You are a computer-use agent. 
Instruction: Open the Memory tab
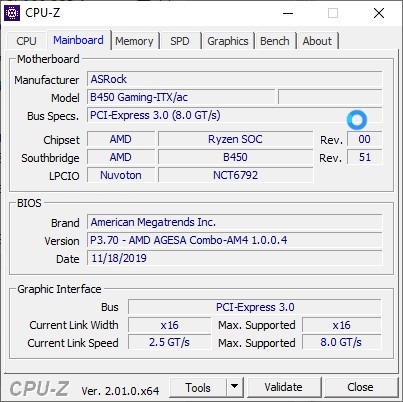(134, 41)
